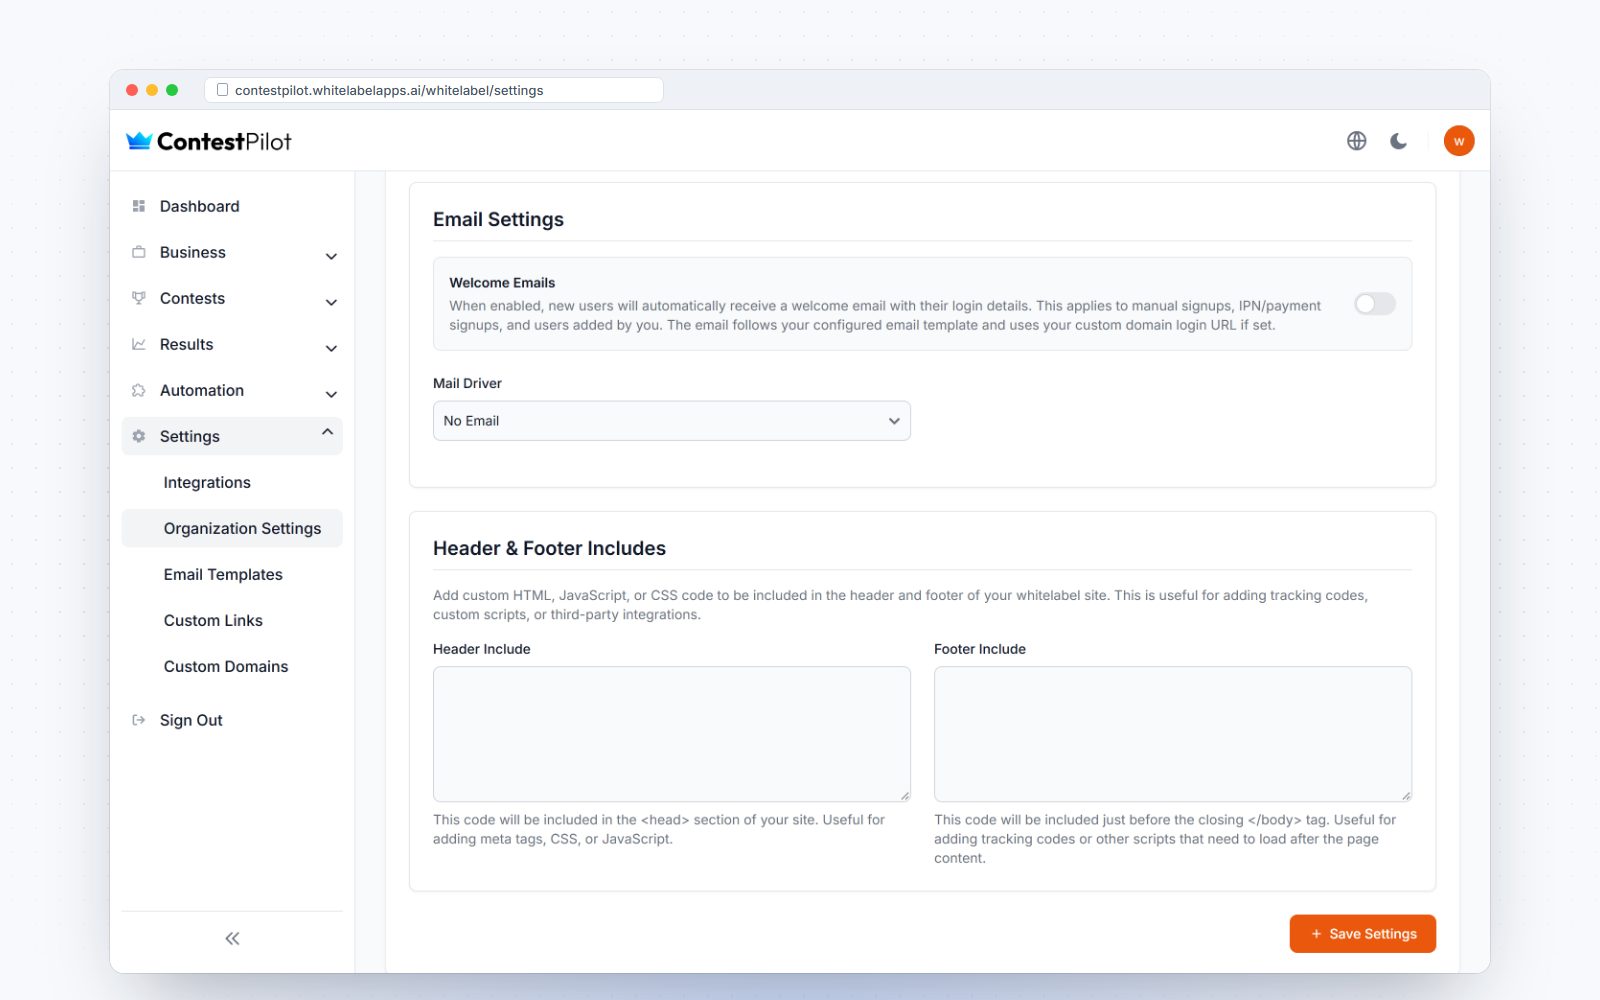Click the Business briefcase icon
Screen dimensions: 1600x1000
pyautogui.click(x=139, y=252)
